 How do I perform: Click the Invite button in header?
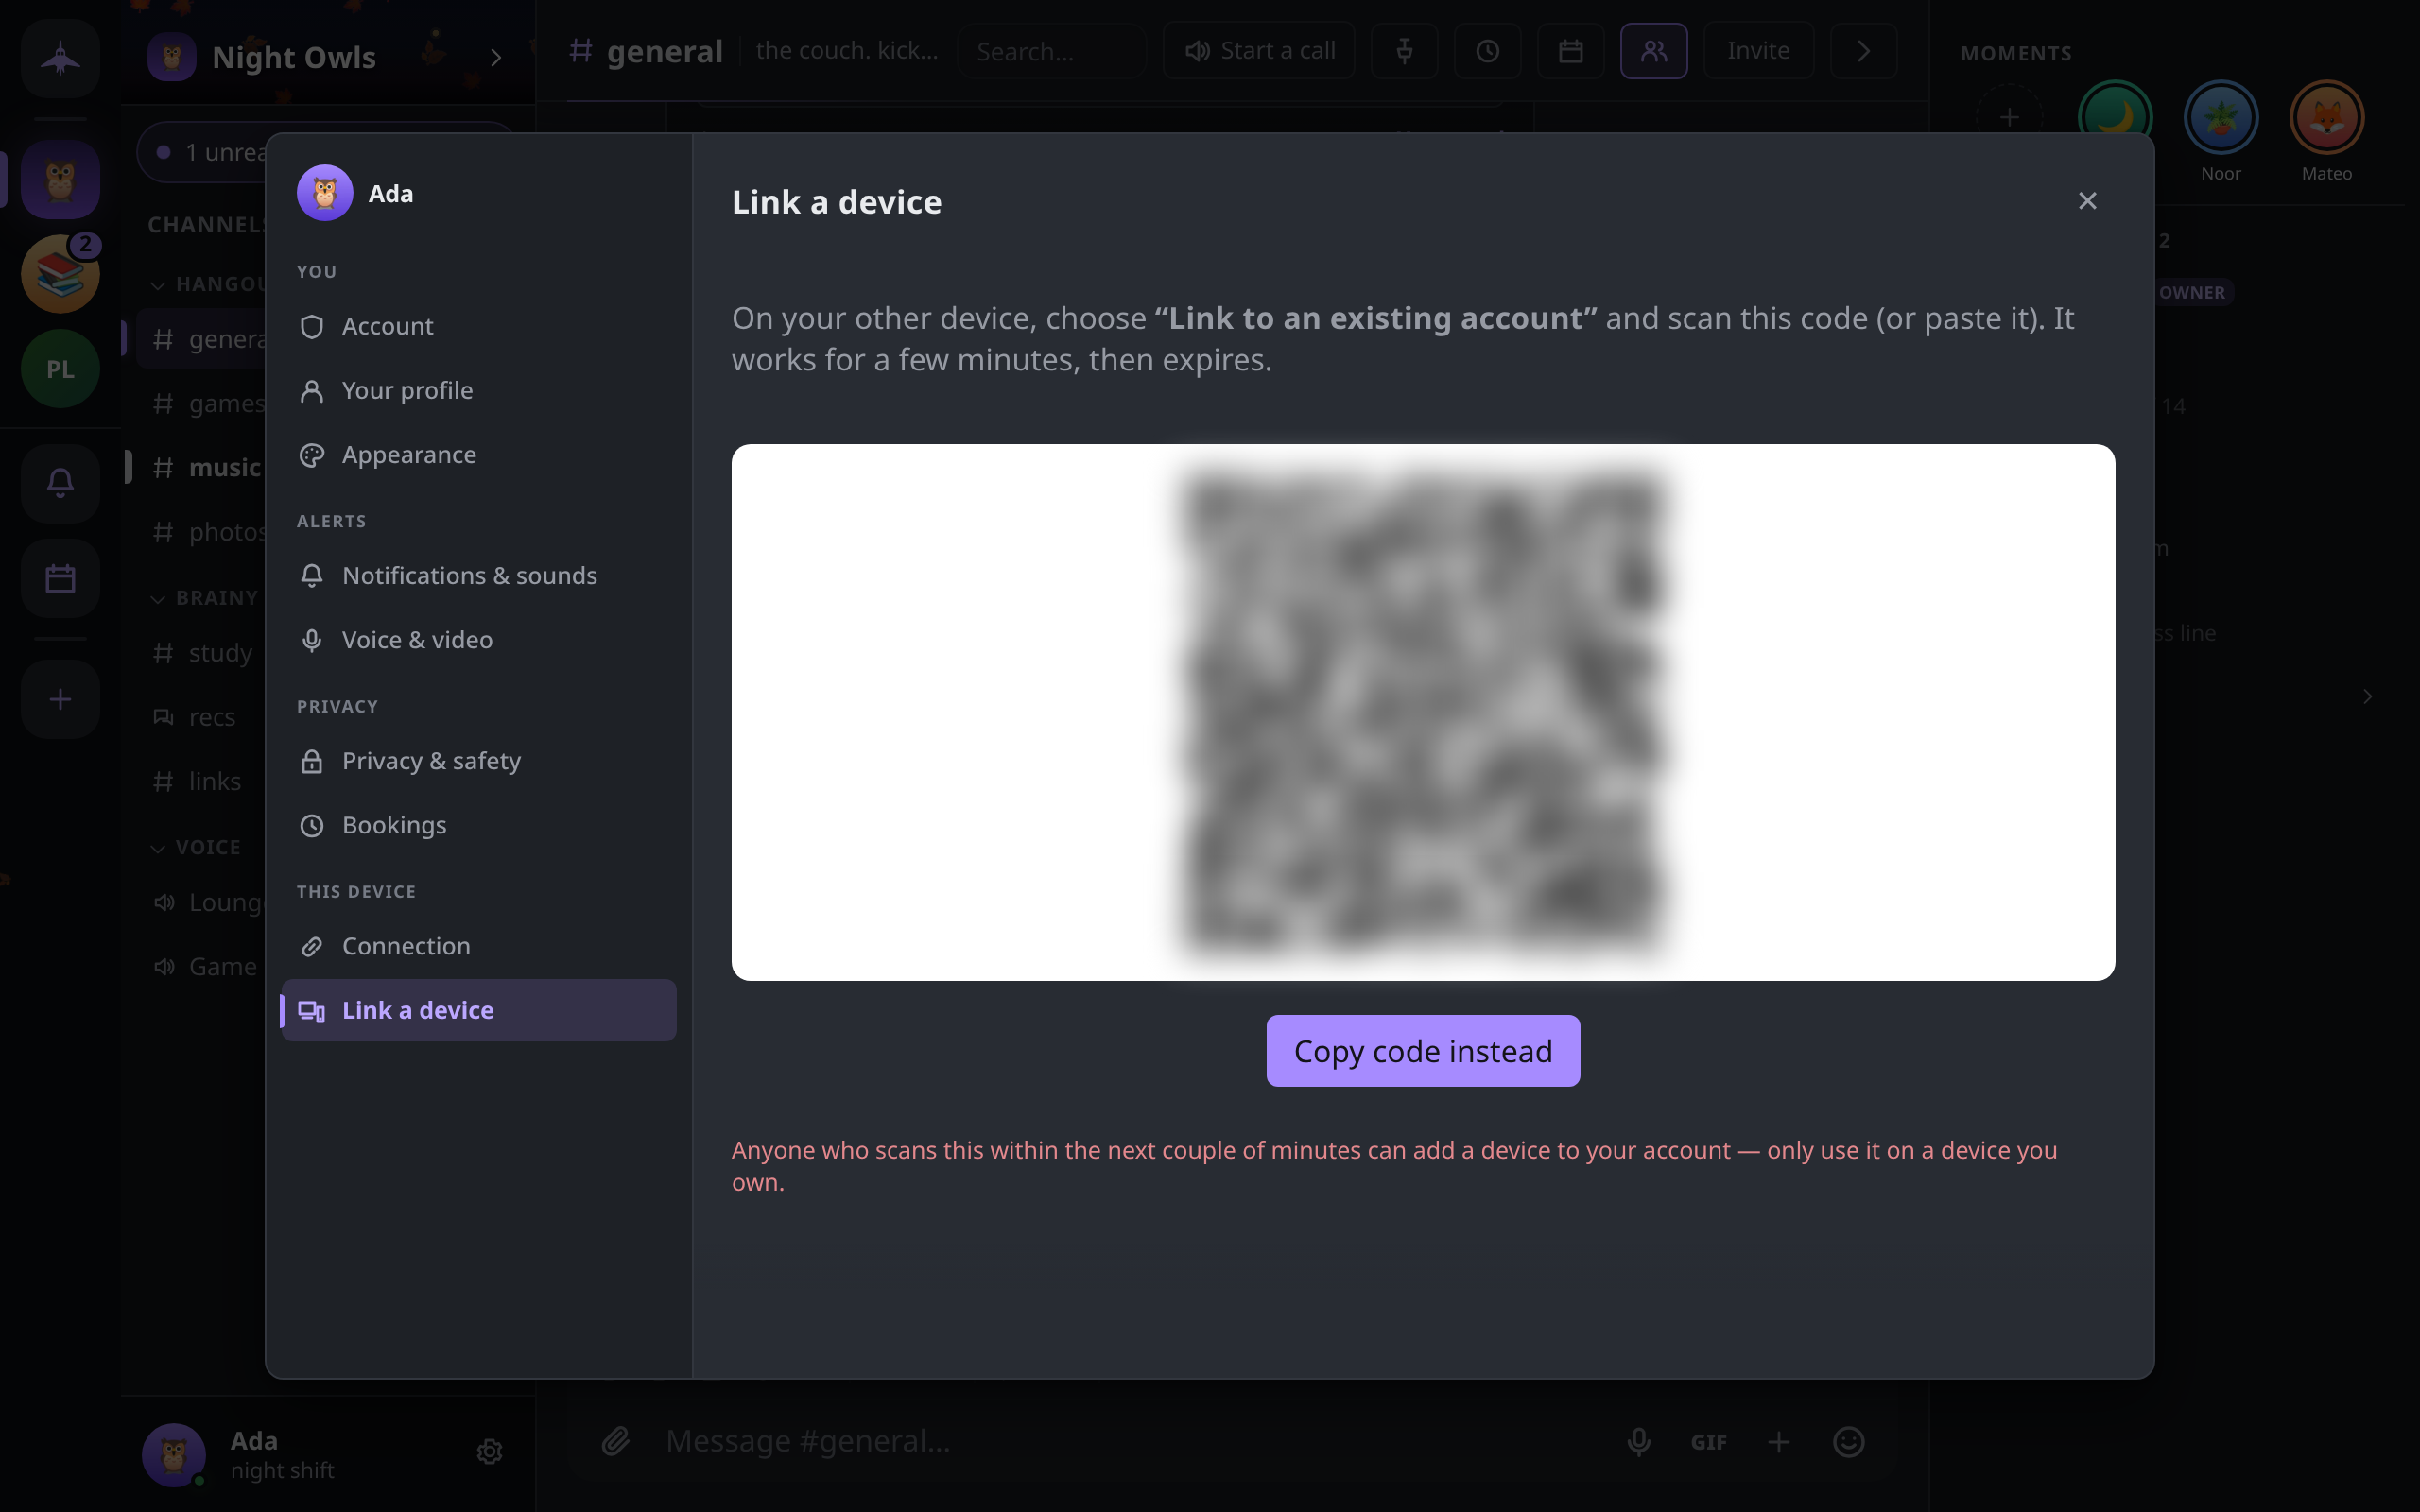pyautogui.click(x=1758, y=51)
